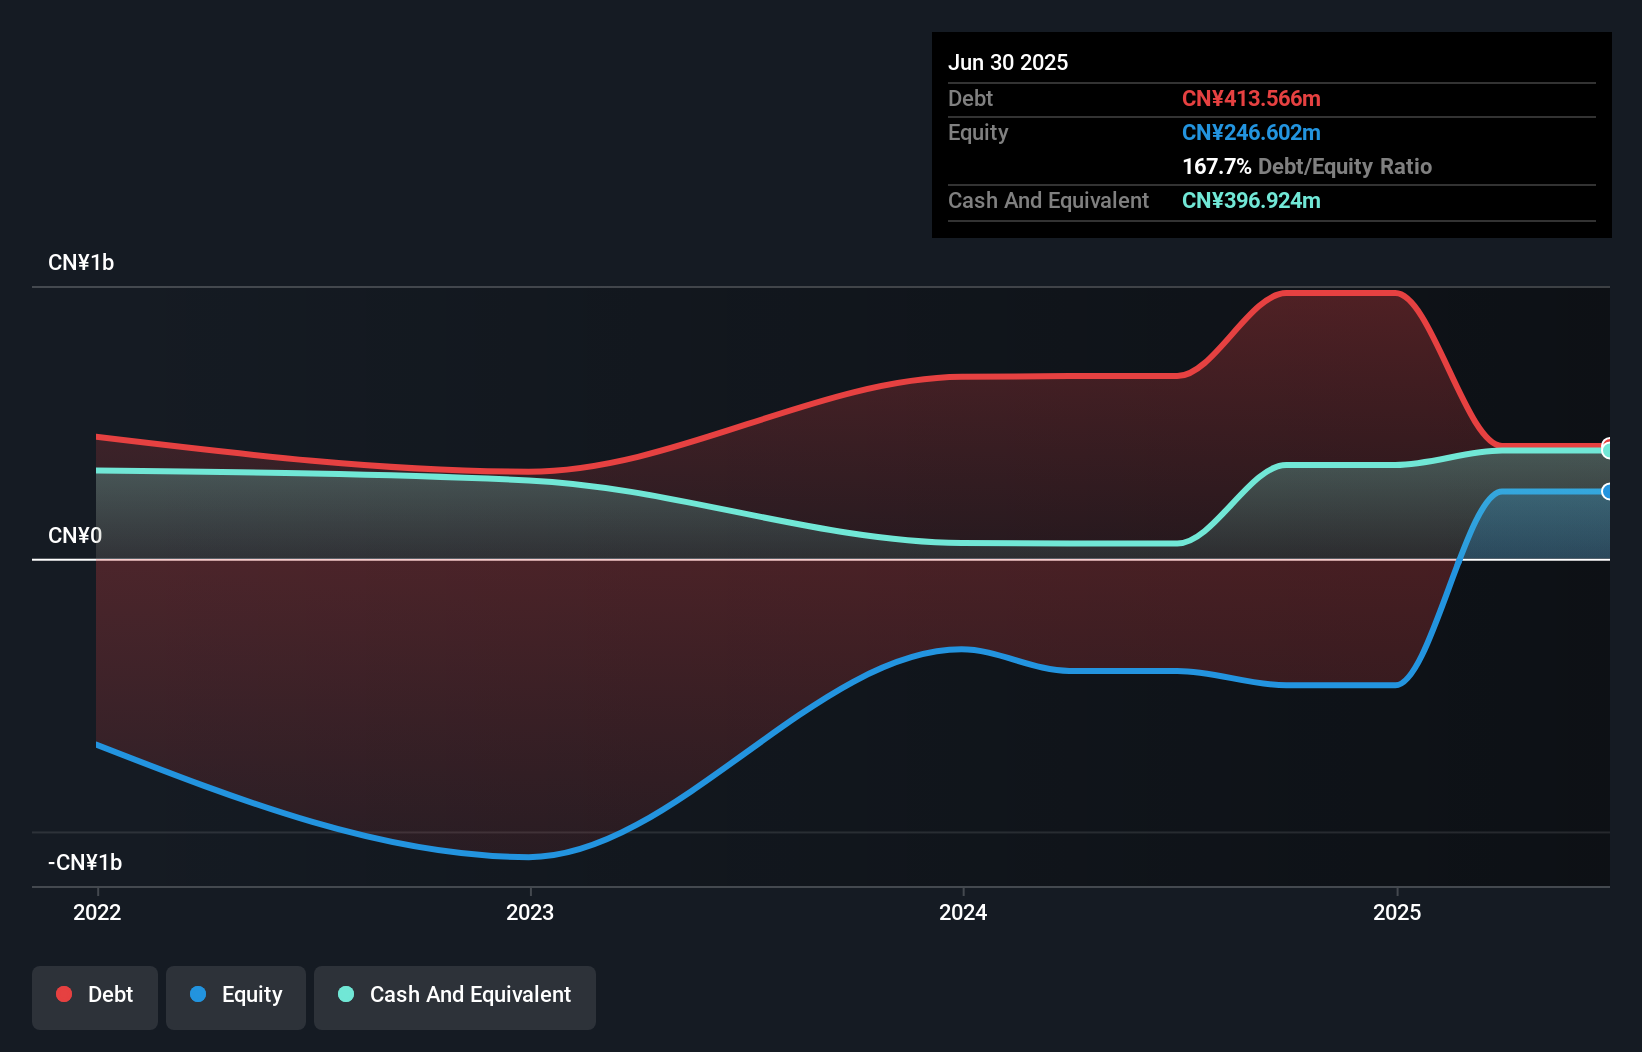Click the blue CN¥246.602m equity value
Image resolution: width=1642 pixels, height=1052 pixels.
[1251, 132]
